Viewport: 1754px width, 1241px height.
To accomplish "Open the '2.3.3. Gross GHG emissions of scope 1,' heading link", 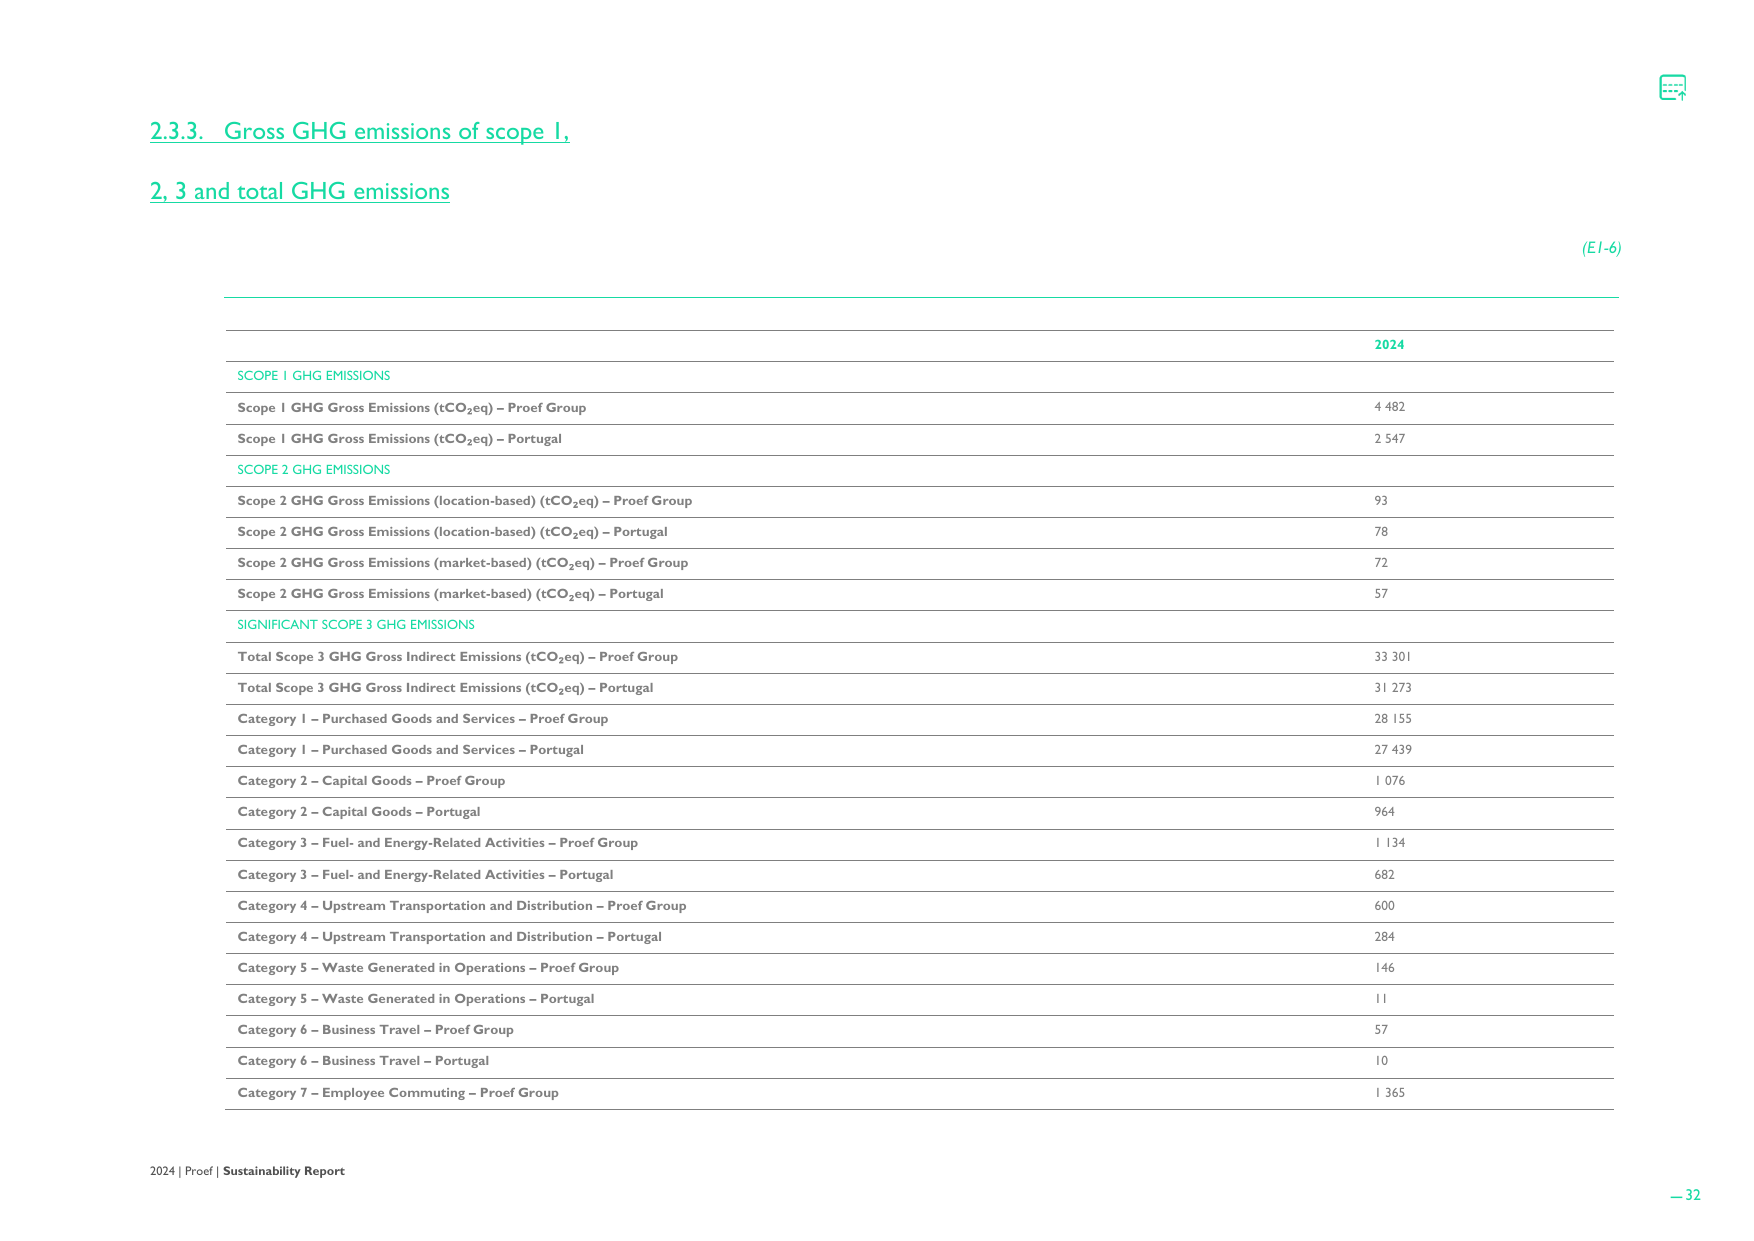I will [x=360, y=131].
